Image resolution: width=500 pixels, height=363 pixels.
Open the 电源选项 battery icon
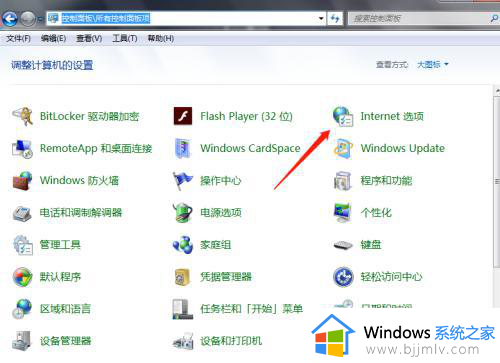click(183, 212)
